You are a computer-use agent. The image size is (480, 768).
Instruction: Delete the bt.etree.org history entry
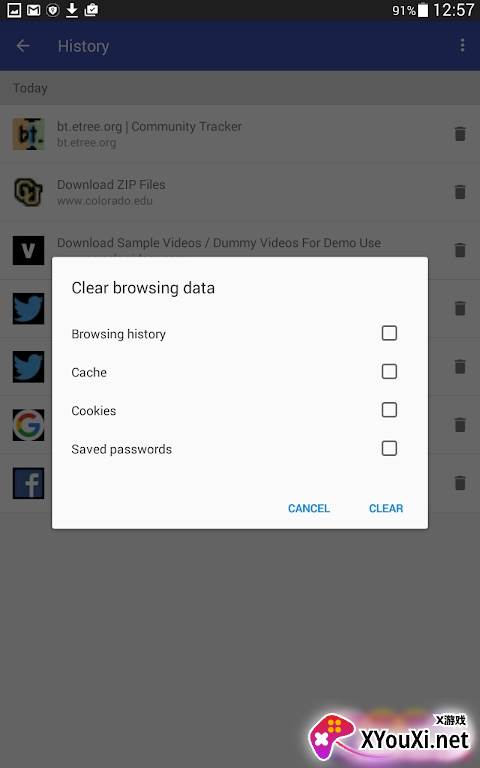point(460,134)
